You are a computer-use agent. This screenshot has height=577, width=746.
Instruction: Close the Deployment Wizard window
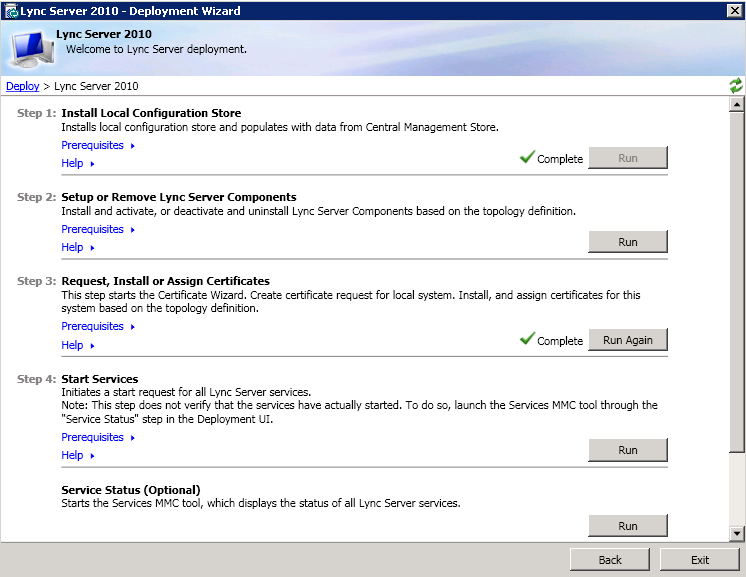[734, 10]
